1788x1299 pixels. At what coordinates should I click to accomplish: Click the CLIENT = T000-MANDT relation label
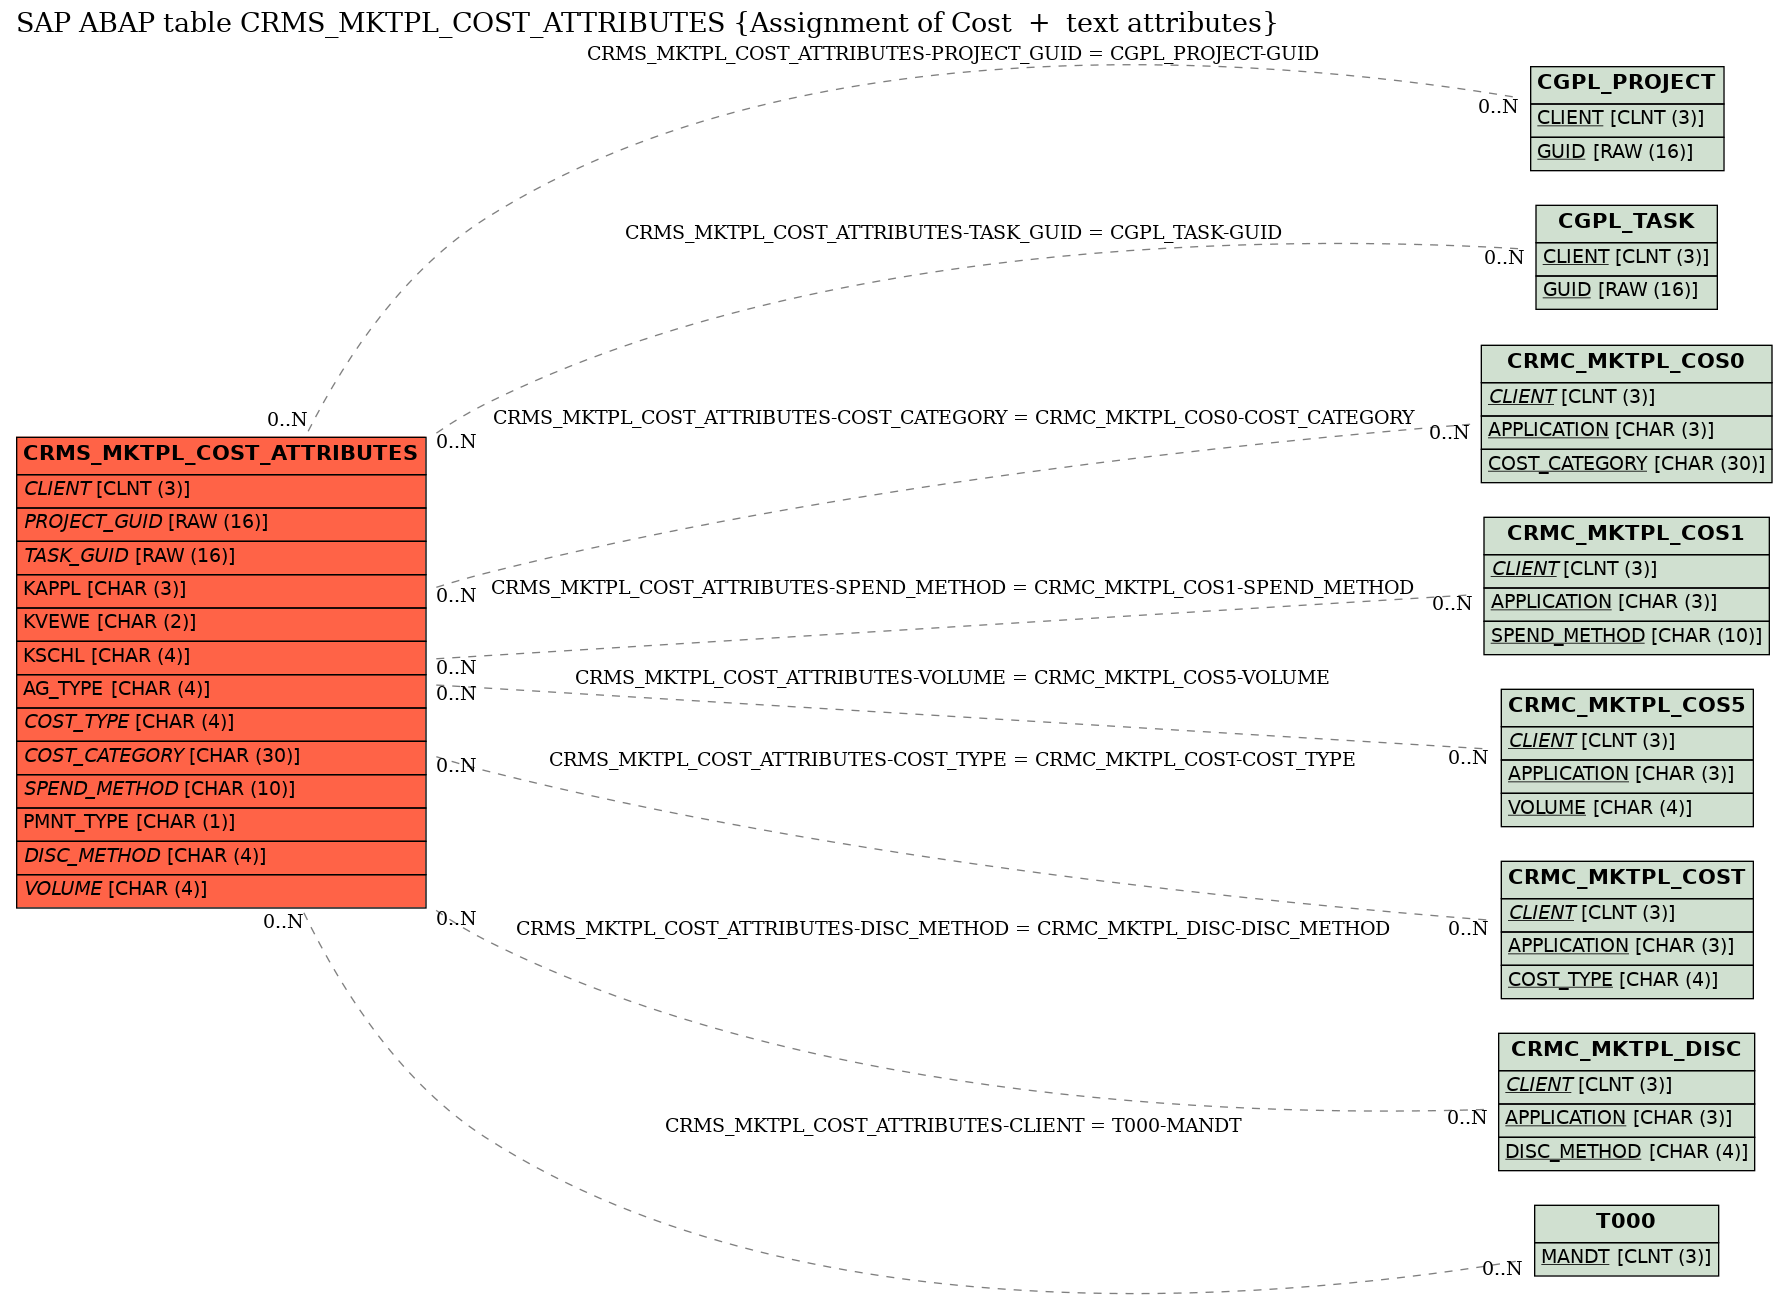tap(953, 1126)
